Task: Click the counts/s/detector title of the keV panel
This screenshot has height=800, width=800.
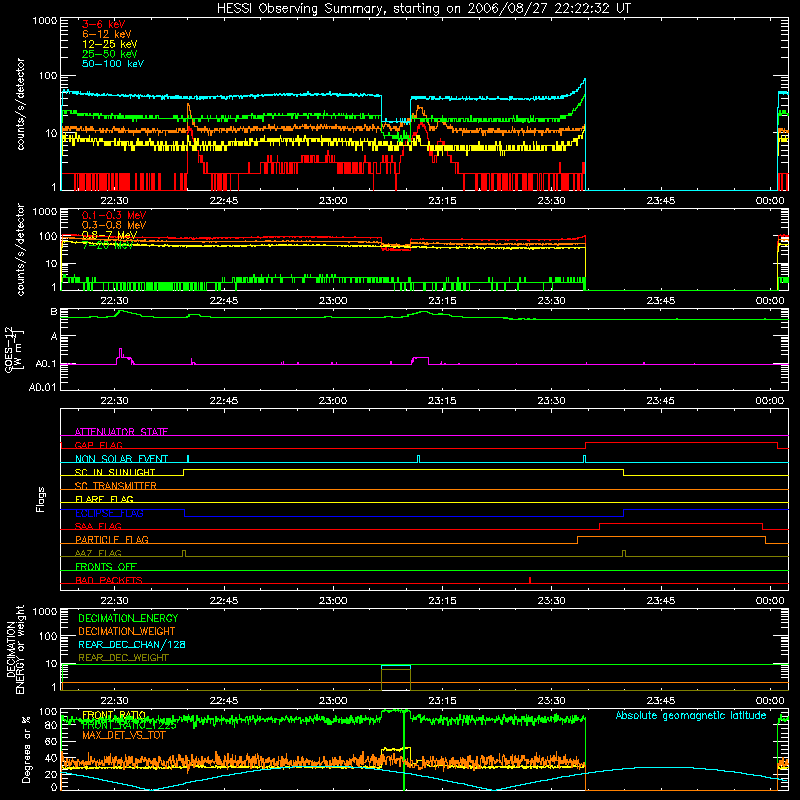Action: (21, 104)
